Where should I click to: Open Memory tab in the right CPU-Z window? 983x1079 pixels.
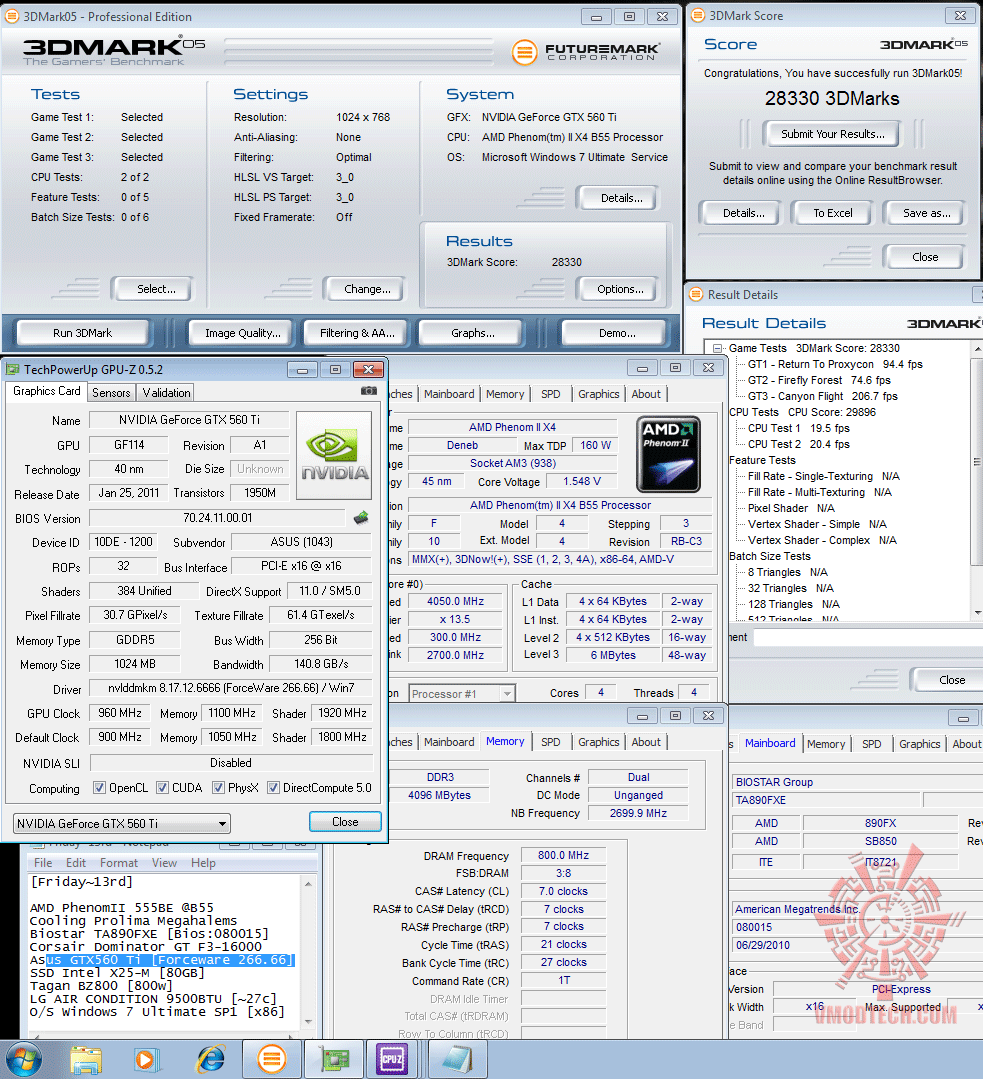point(825,744)
